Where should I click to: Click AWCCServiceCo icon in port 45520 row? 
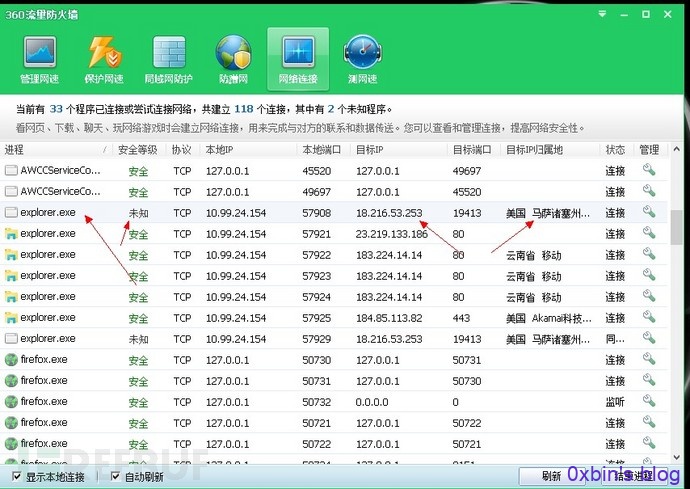click(11, 170)
